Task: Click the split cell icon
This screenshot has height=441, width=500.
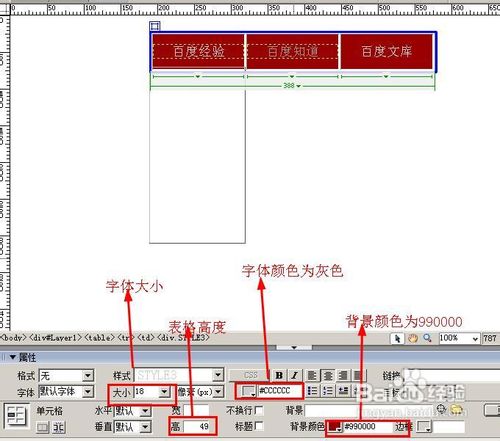Action: click(x=59, y=427)
